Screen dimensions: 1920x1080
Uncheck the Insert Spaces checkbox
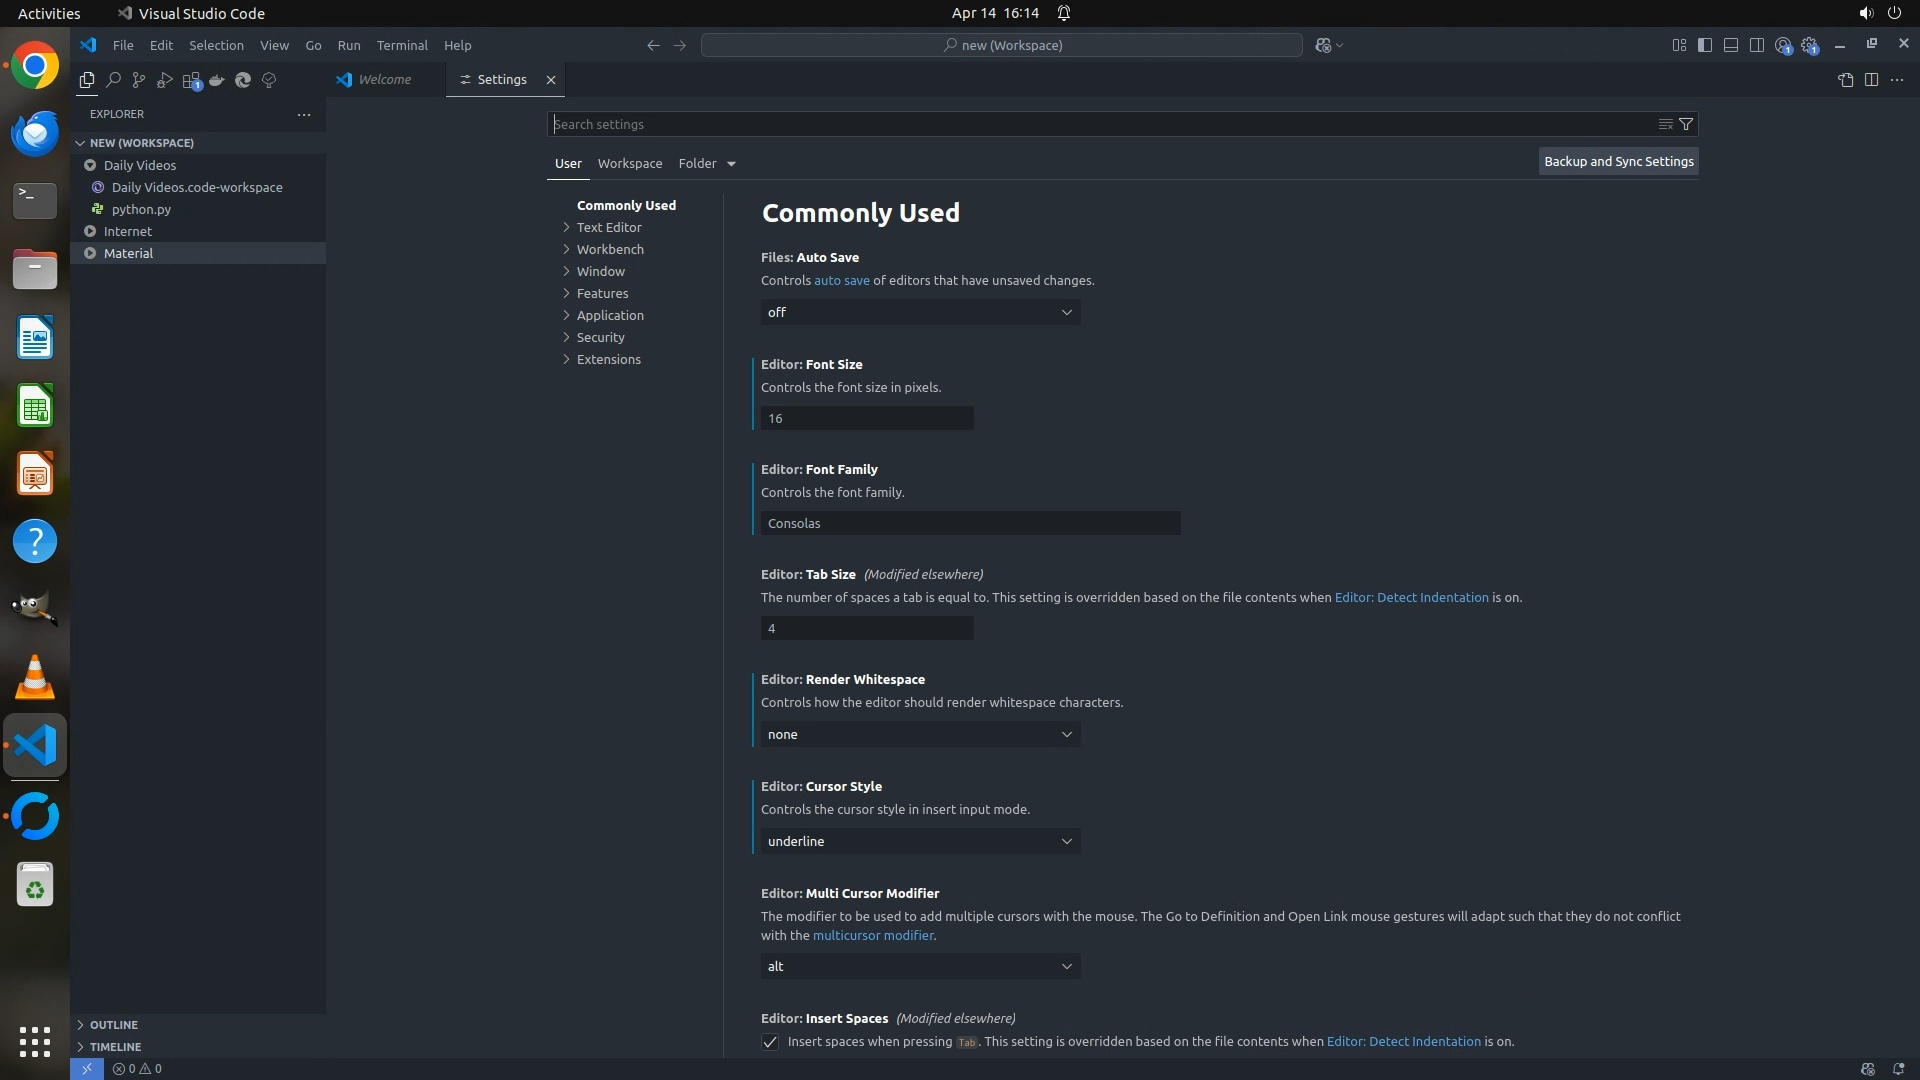(770, 1042)
